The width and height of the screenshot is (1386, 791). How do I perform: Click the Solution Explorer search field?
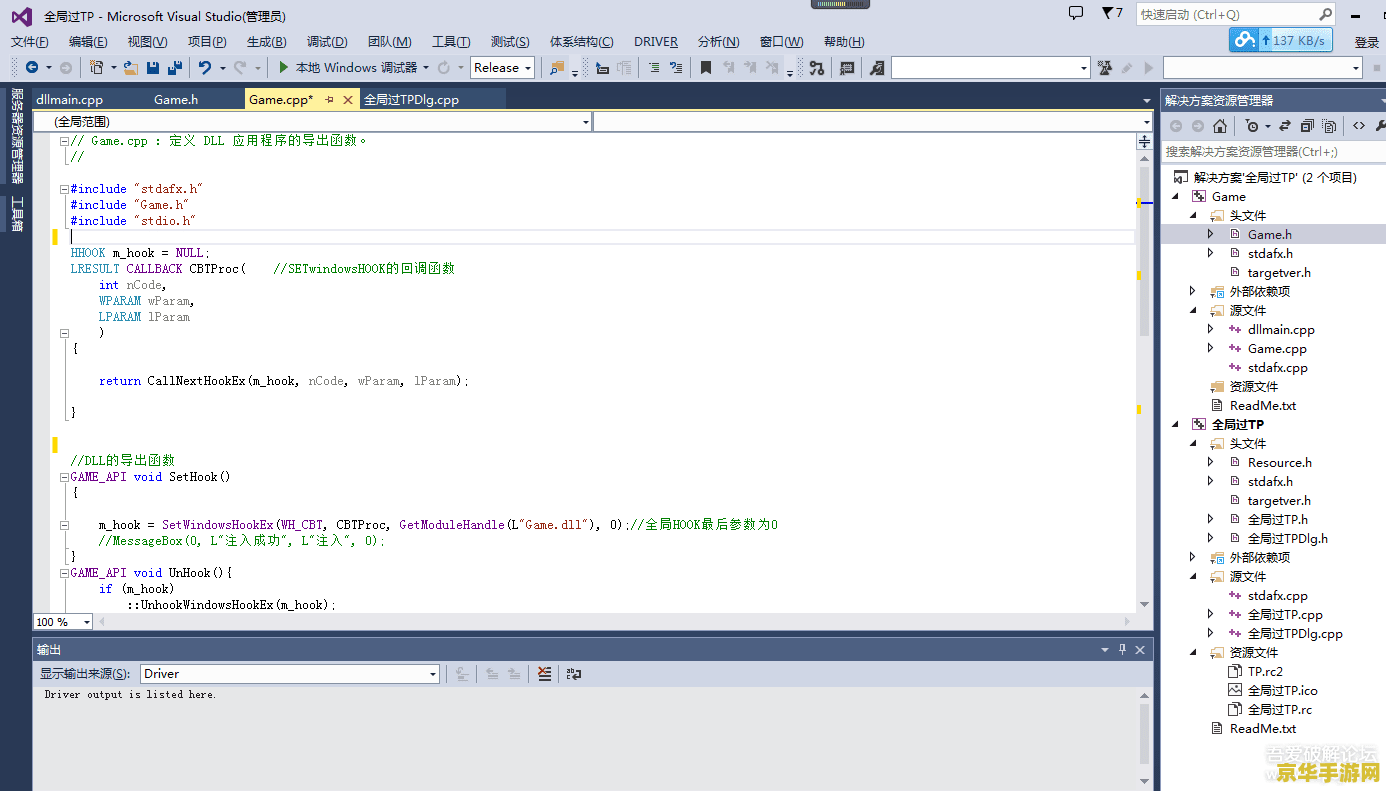(x=1274, y=152)
